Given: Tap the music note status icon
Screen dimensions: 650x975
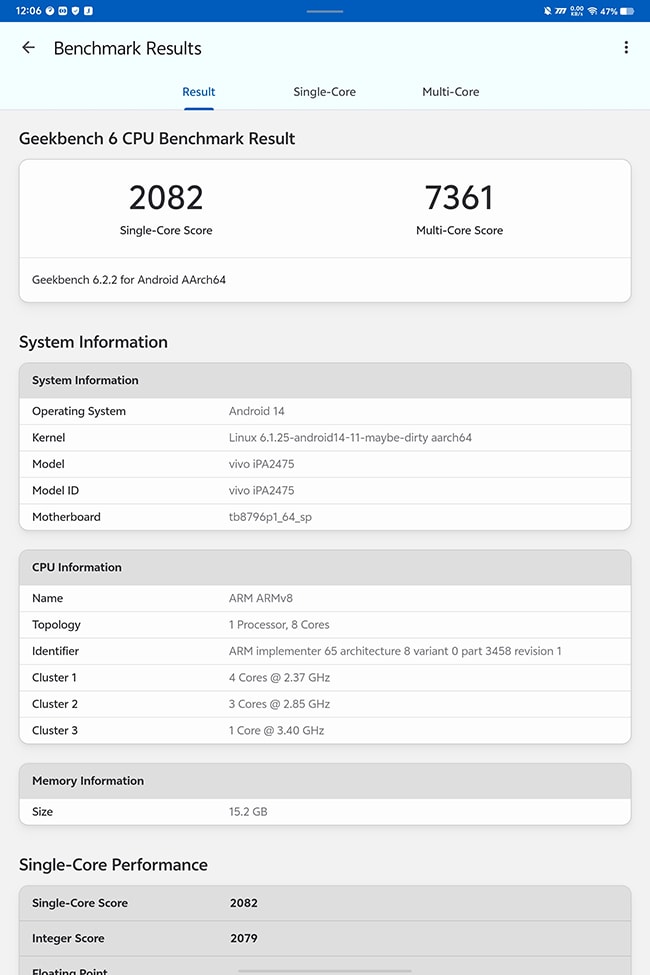Looking at the screenshot, I should pos(89,11).
